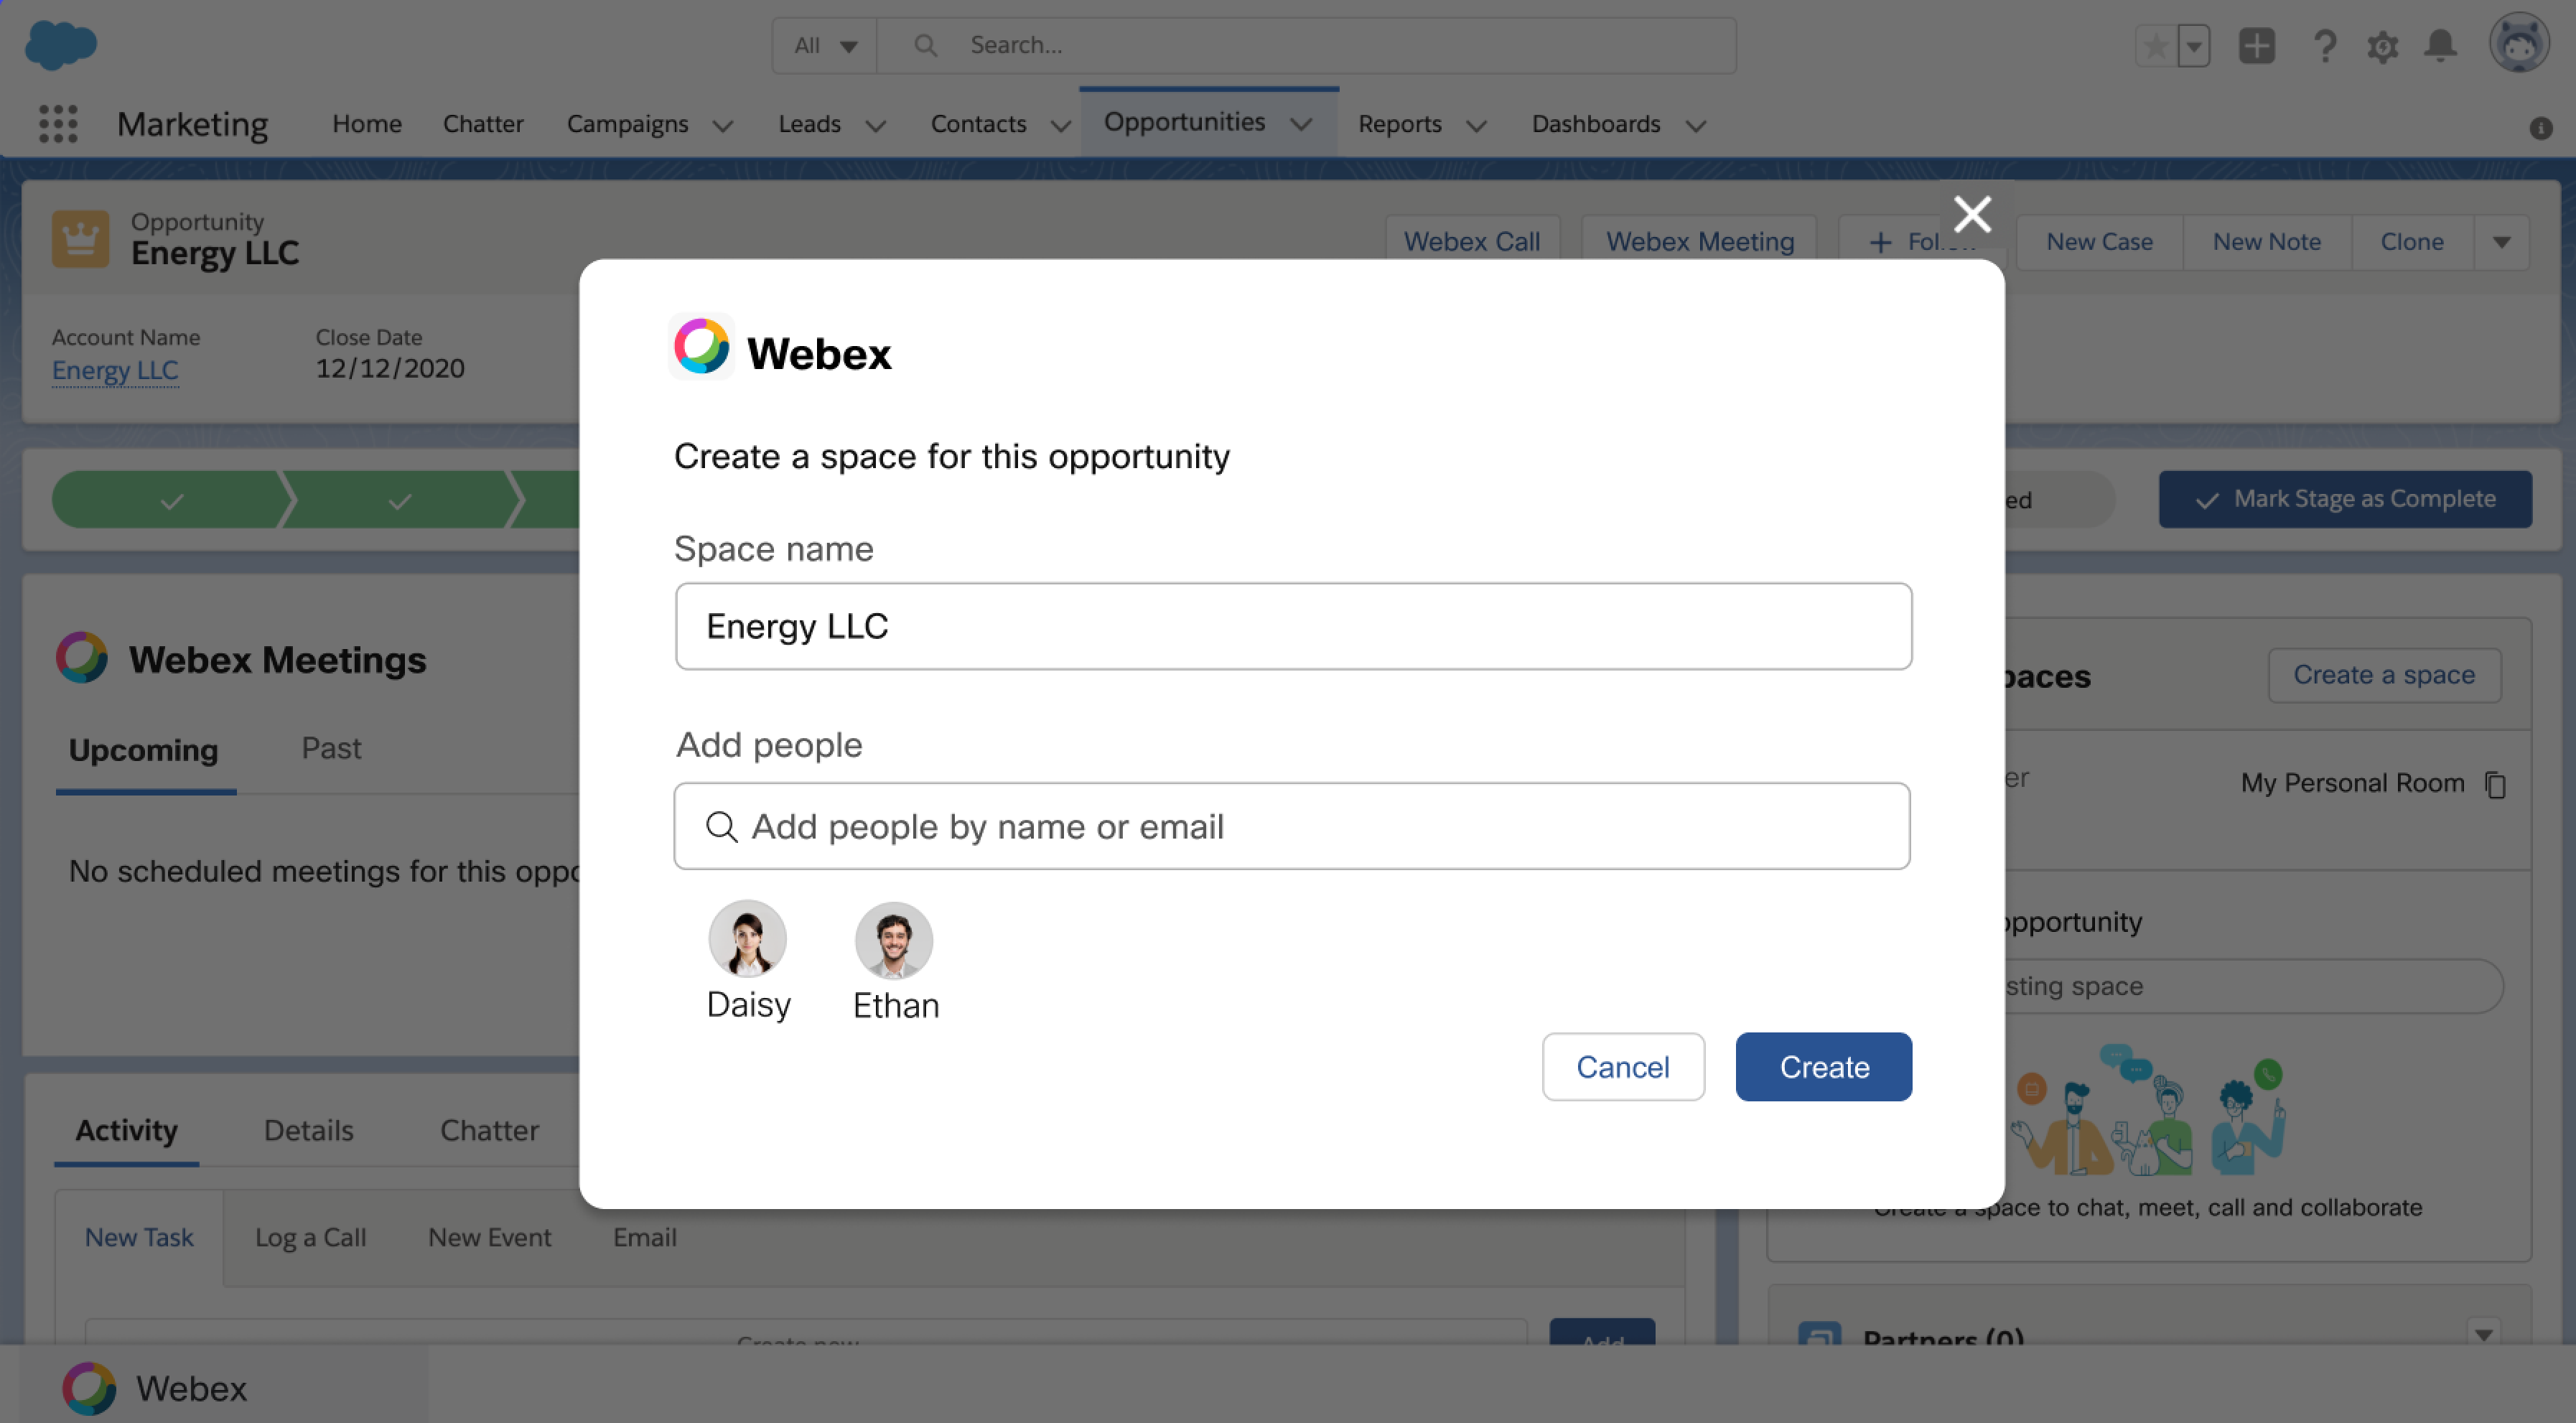
Task: Click the search magnifier in Add people field
Action: click(x=721, y=827)
